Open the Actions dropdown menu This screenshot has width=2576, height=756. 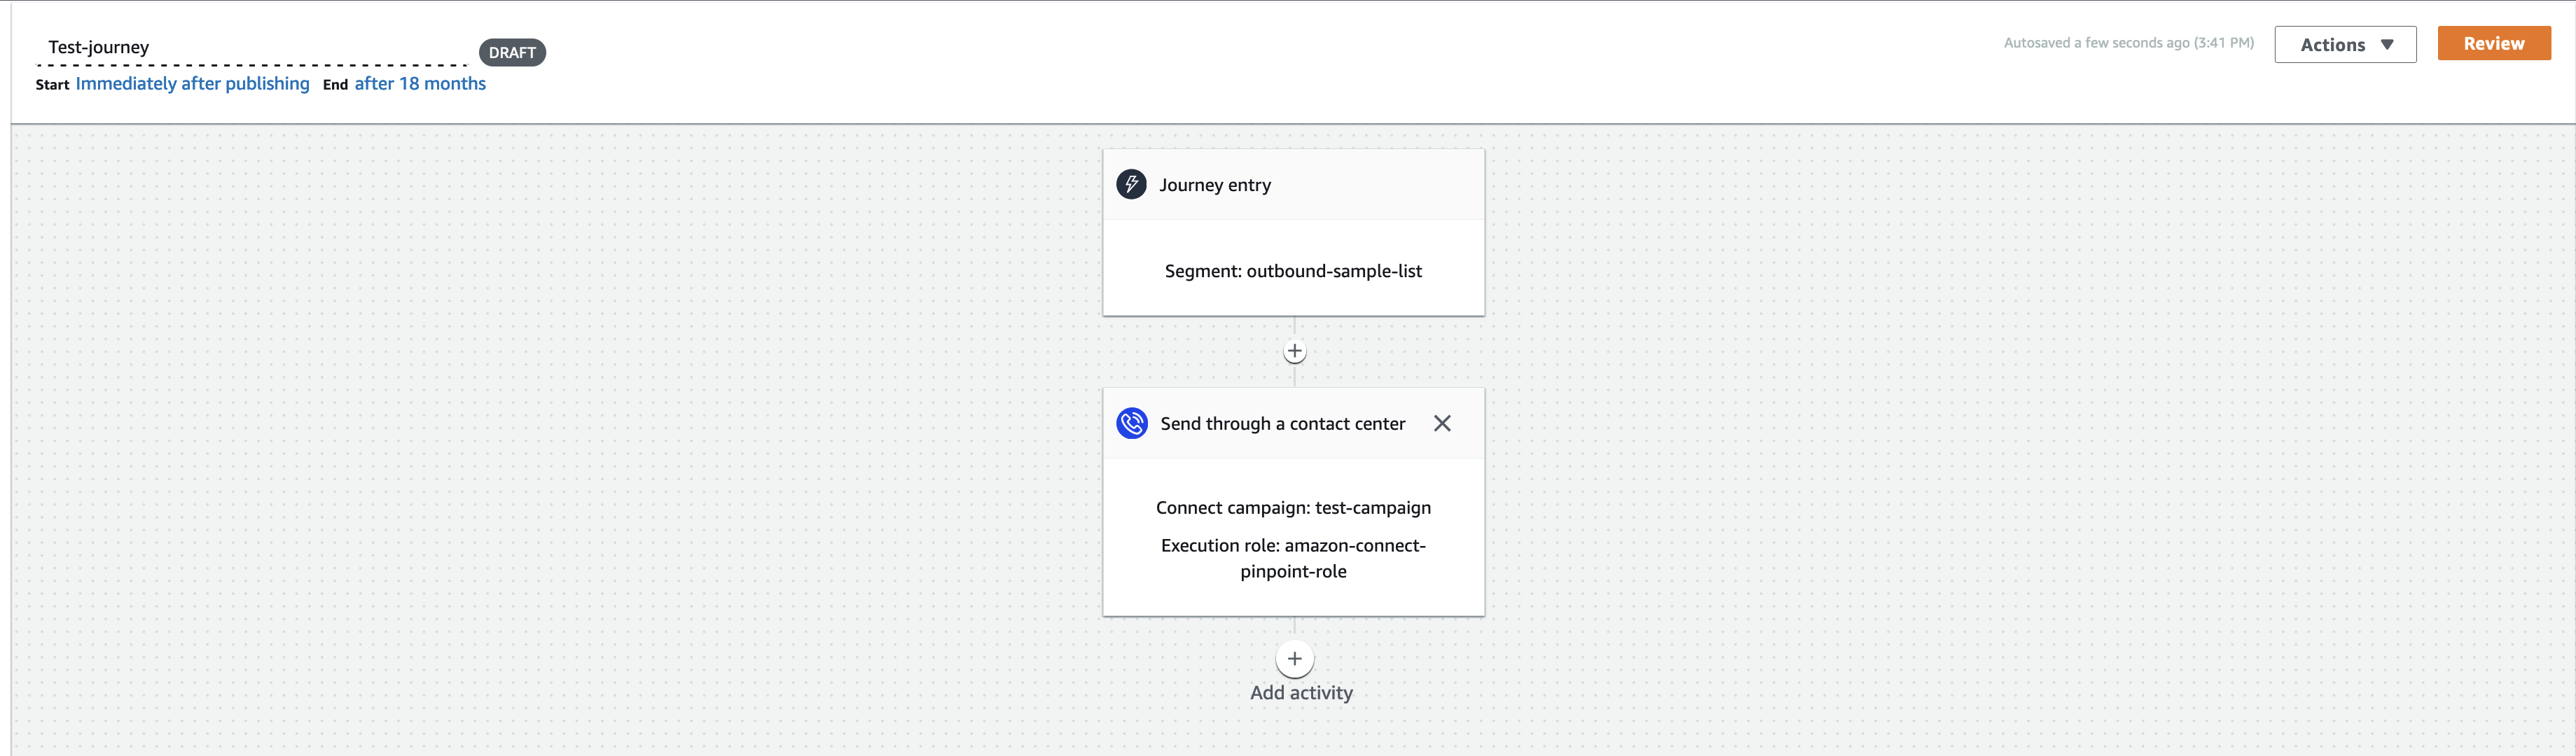pyautogui.click(x=2344, y=44)
